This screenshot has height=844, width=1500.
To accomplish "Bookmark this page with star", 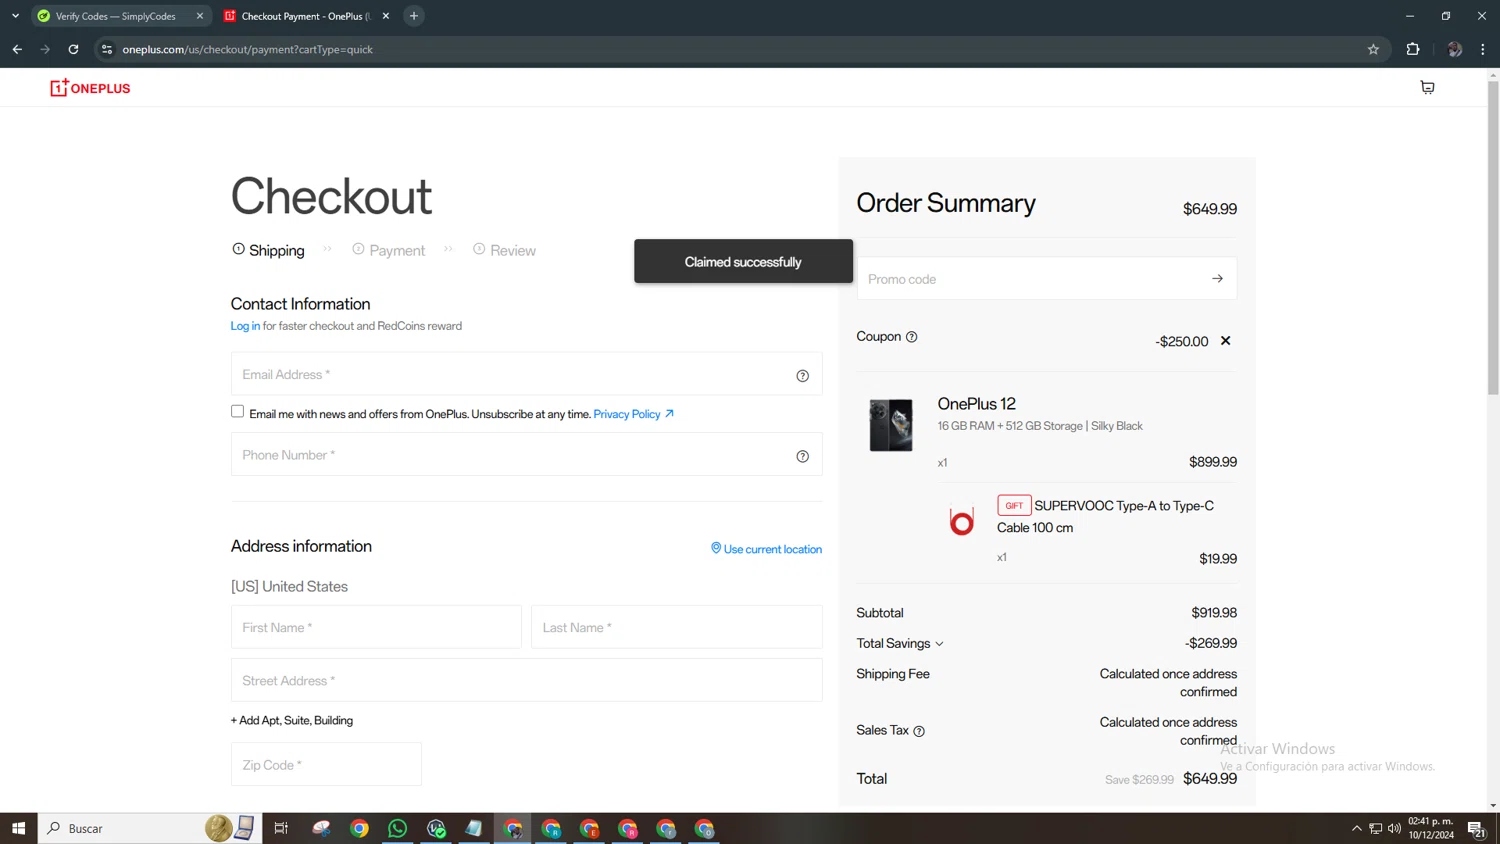I will (1373, 49).
